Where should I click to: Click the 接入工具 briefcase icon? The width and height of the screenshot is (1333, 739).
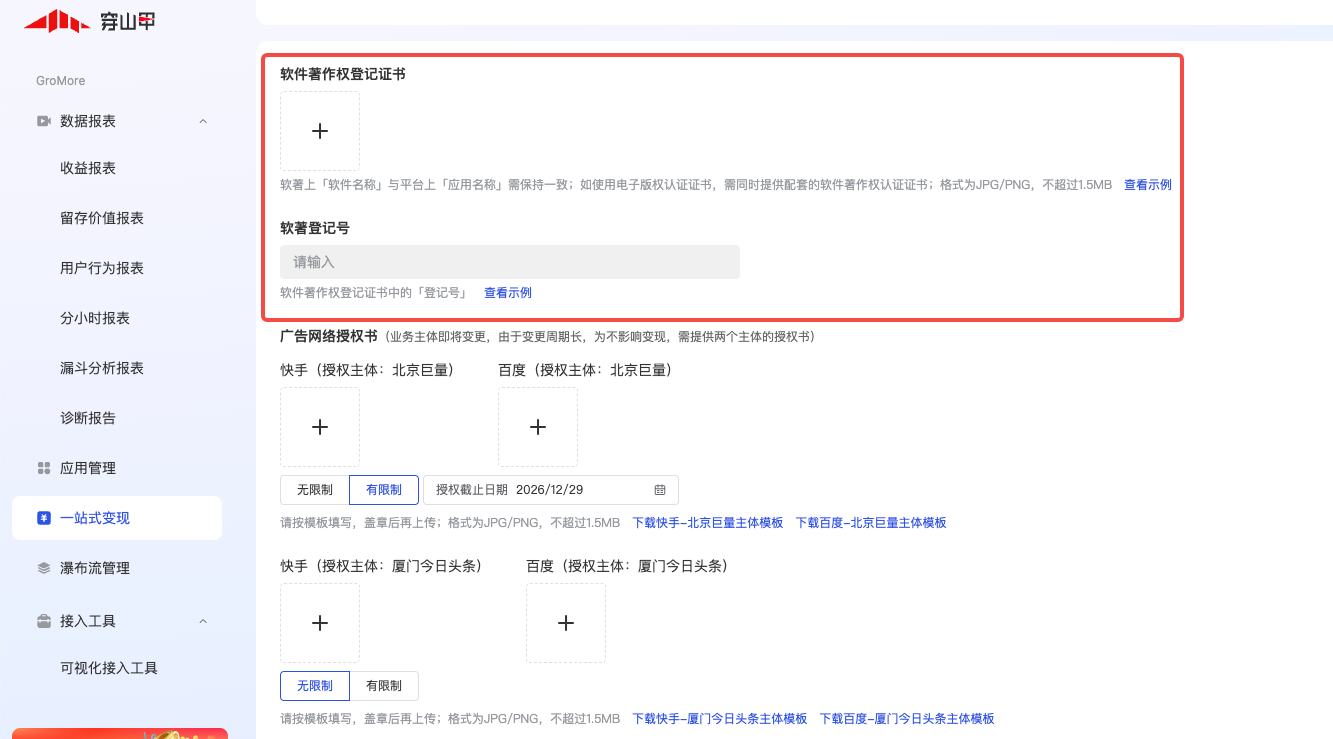tap(44, 621)
